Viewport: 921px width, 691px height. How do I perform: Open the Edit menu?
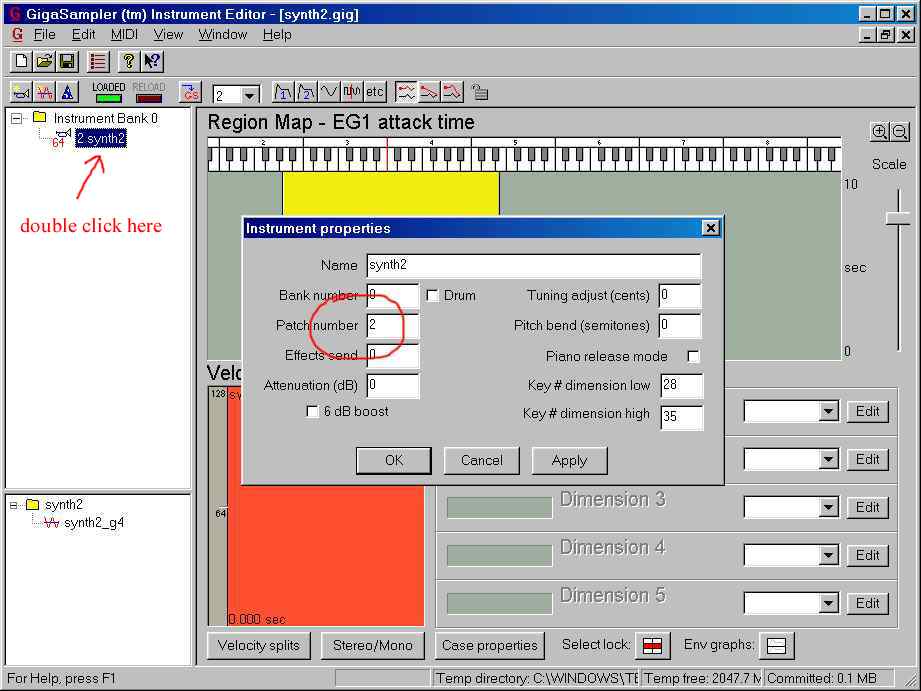tap(83, 35)
